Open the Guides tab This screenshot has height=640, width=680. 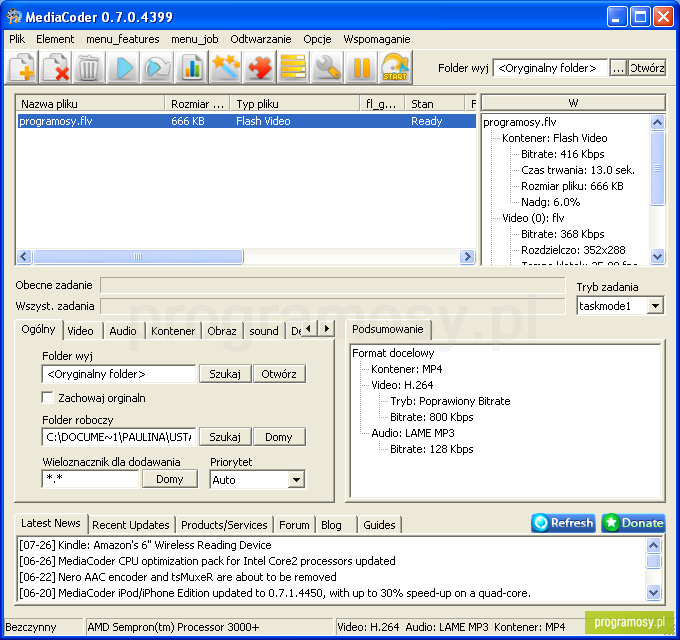coord(379,525)
